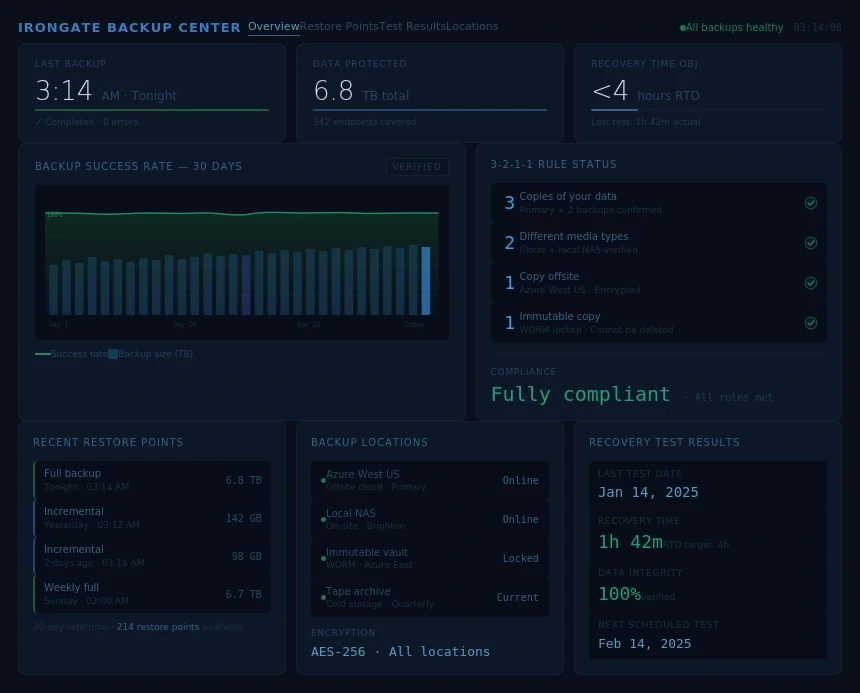The image size is (860, 693).
Task: Select the 'Copy offsite' verification checkmark
Action: pos(811,283)
